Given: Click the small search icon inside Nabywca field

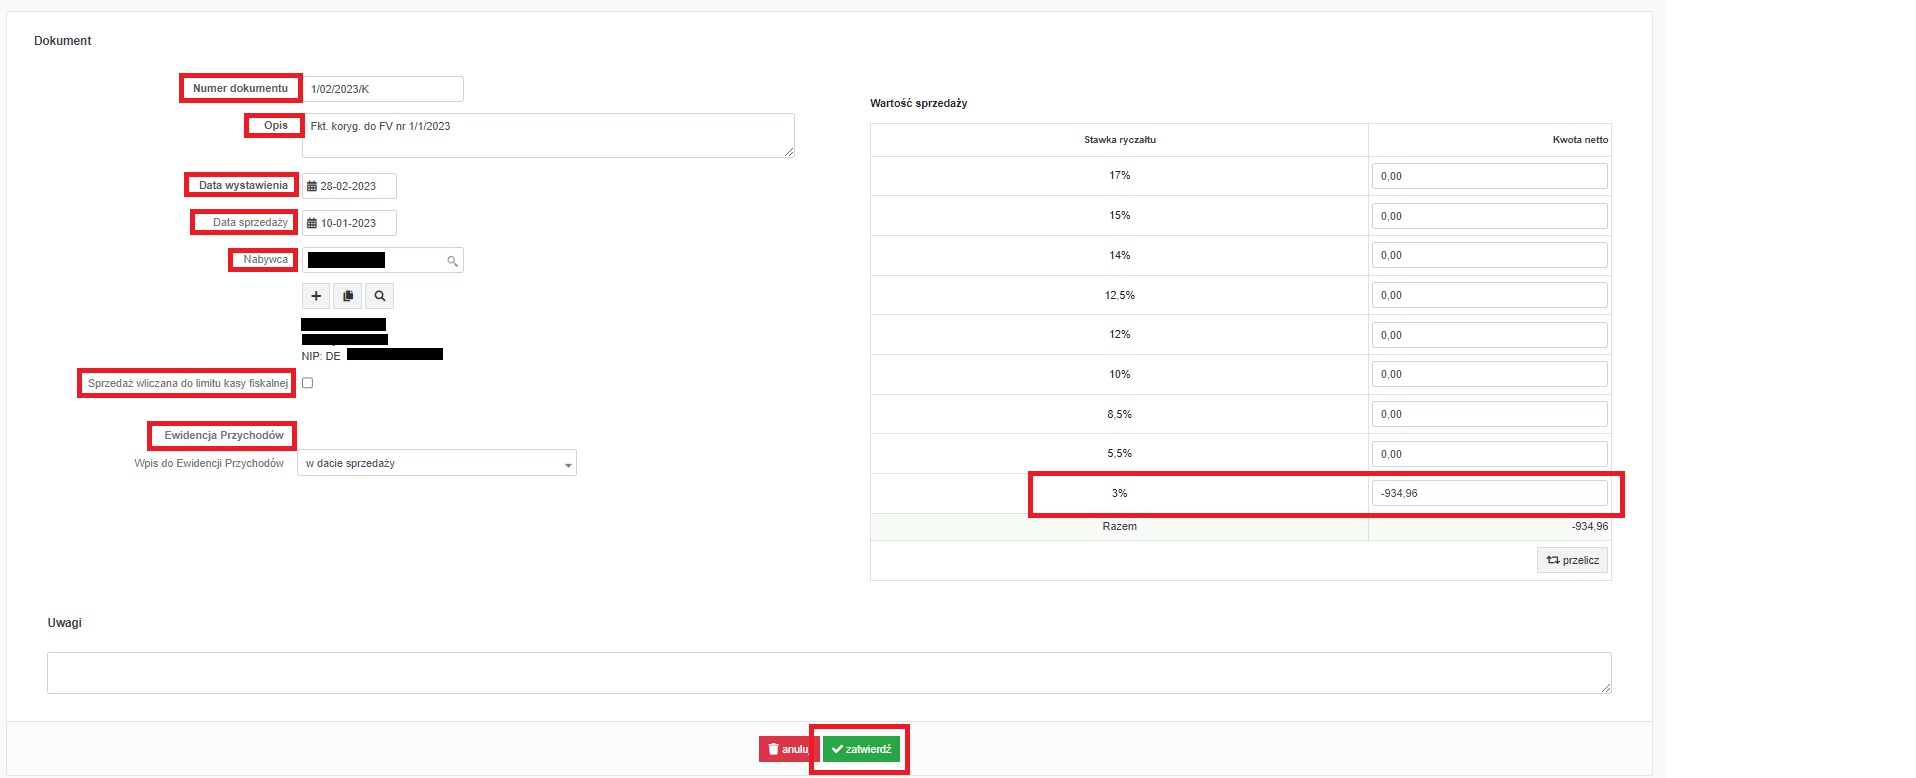Looking at the screenshot, I should [x=452, y=261].
